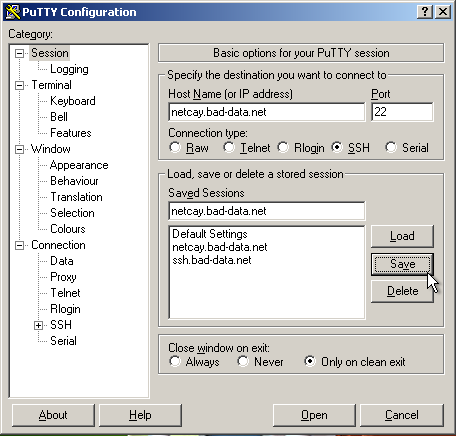Collapse the Window tree node
The width and height of the screenshot is (456, 436).
click(x=20, y=149)
